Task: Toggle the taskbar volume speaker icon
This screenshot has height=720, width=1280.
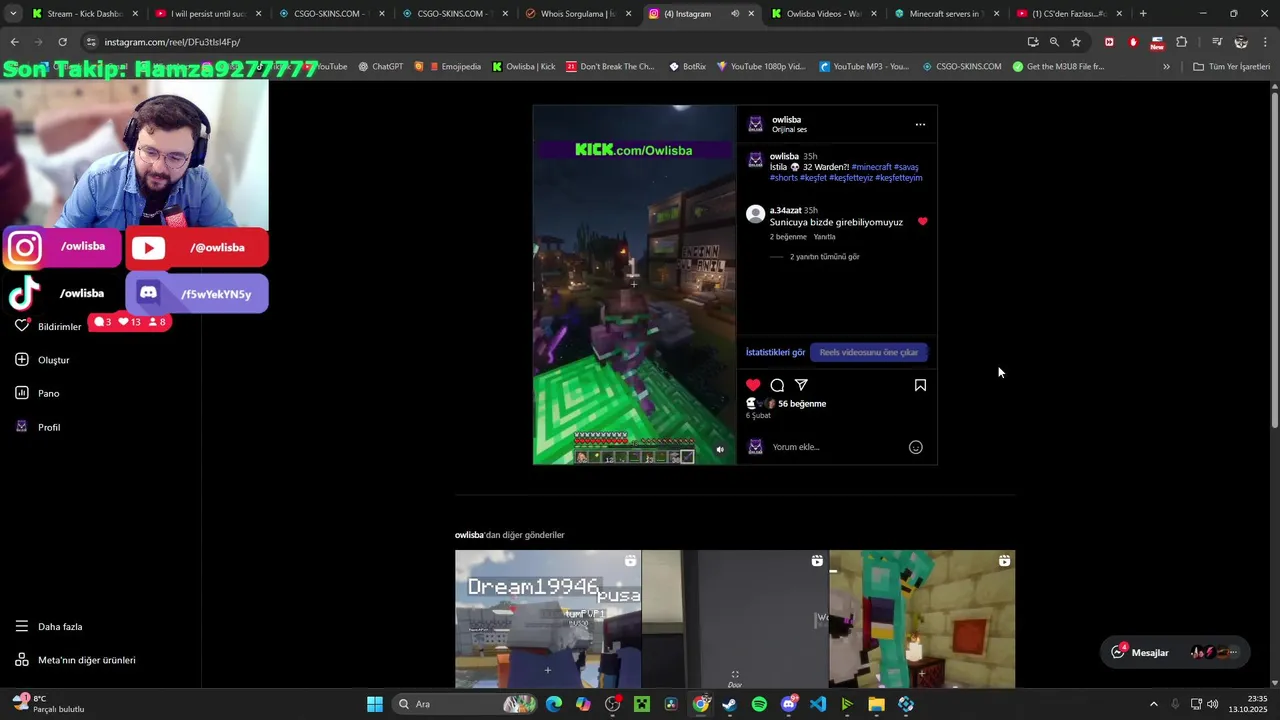Action: (x=1213, y=704)
